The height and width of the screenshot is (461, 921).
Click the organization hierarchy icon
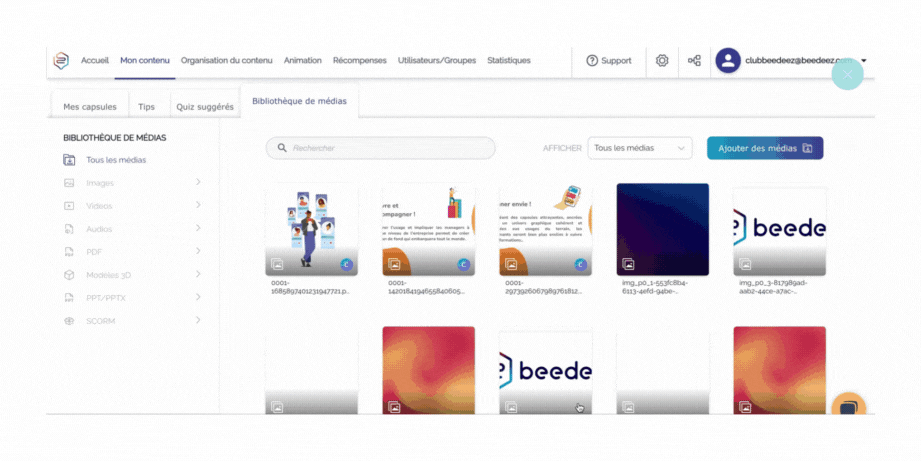point(694,61)
